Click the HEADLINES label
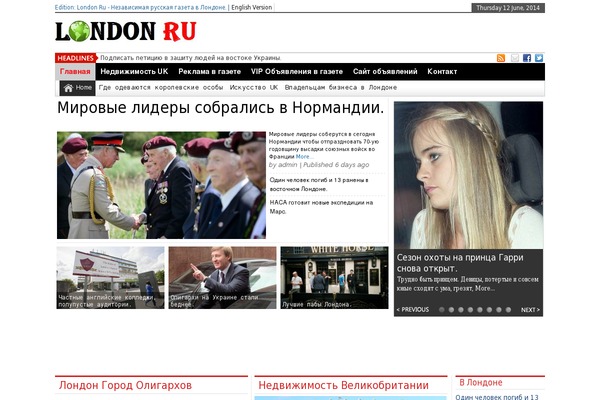 tap(76, 58)
